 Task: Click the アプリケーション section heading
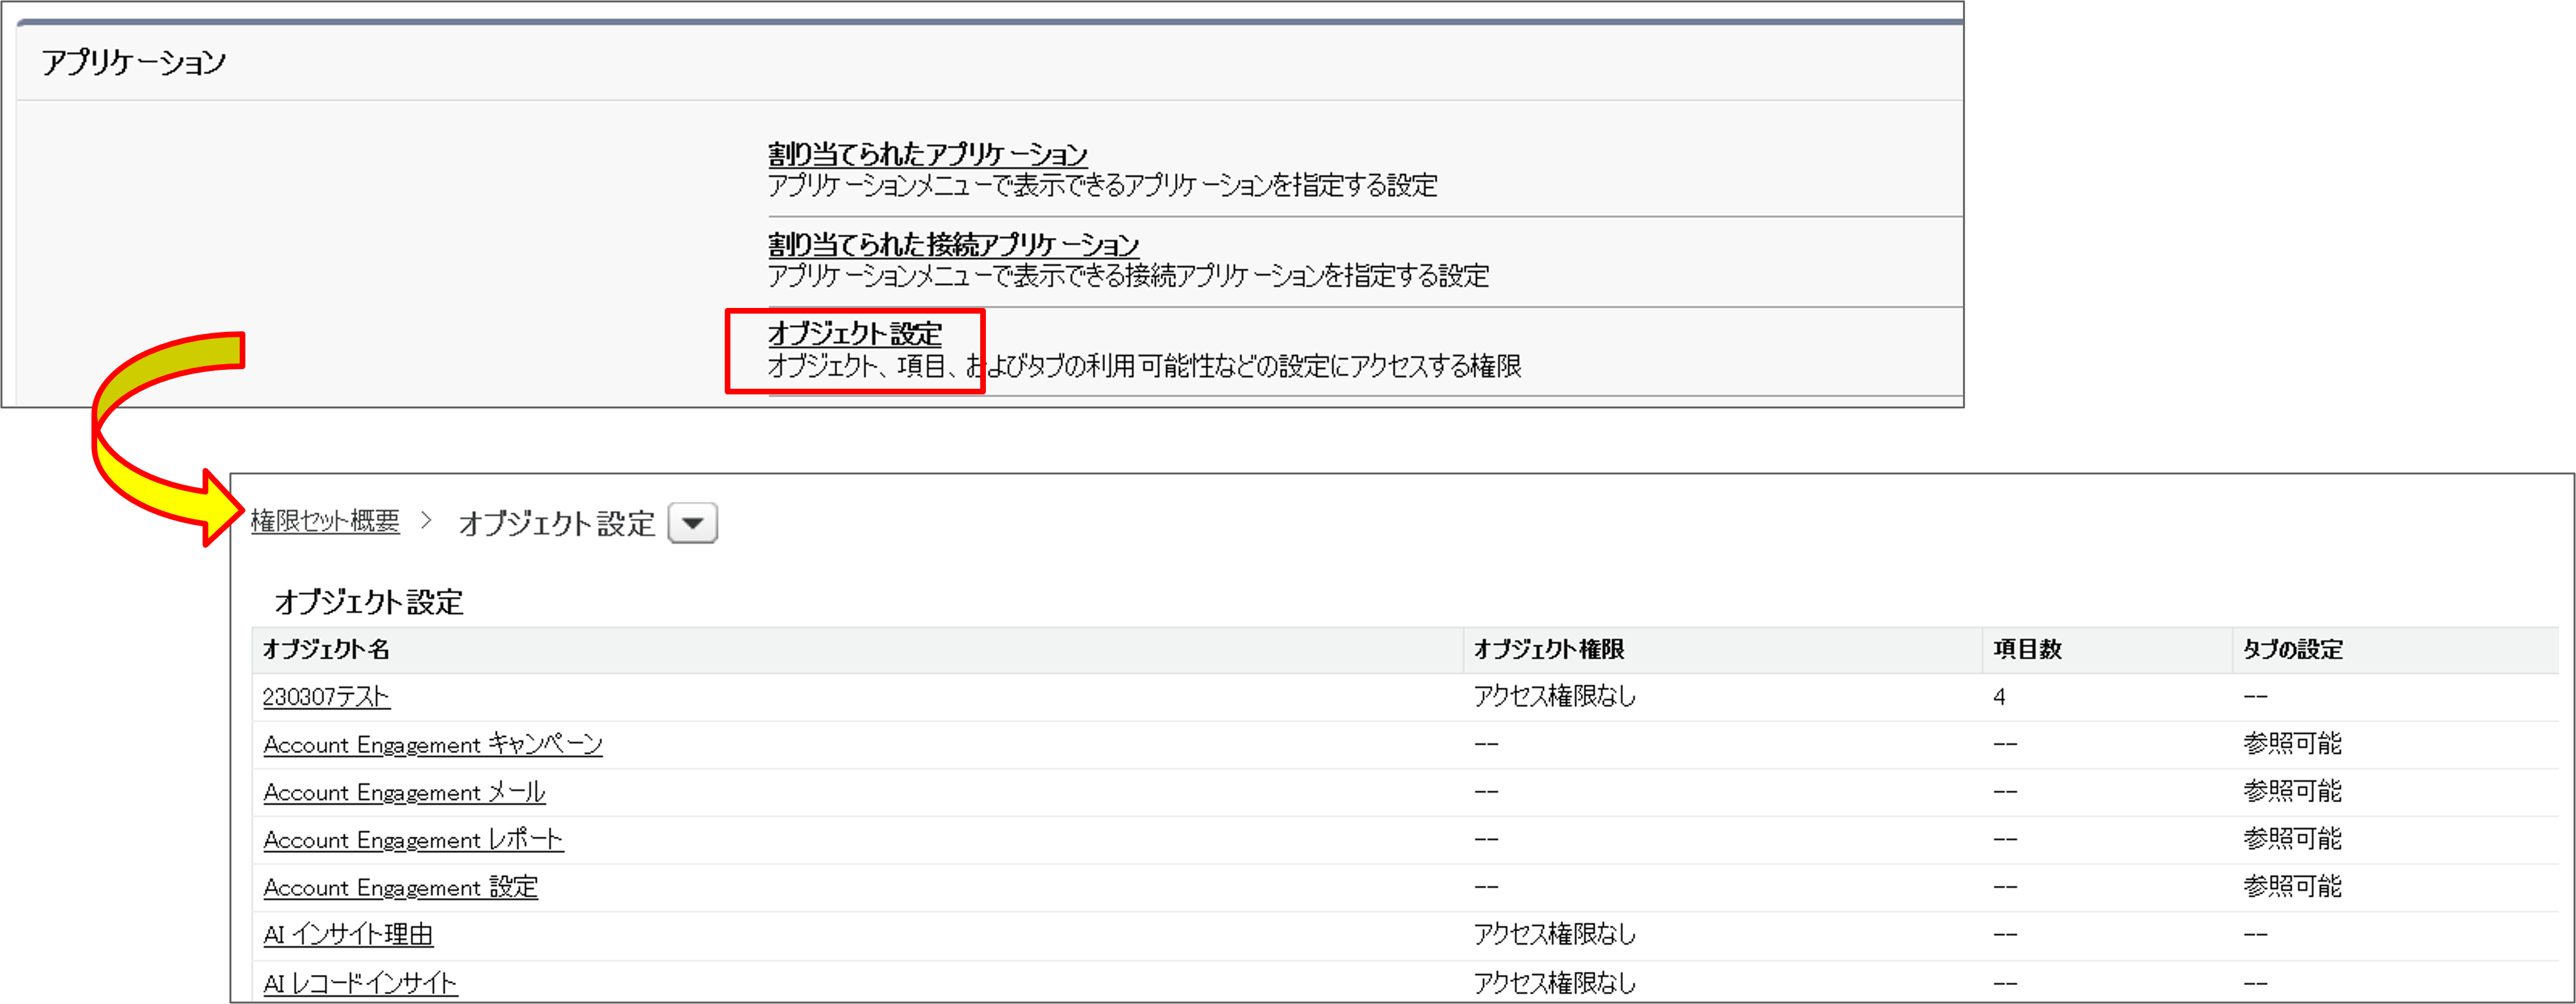tap(134, 62)
